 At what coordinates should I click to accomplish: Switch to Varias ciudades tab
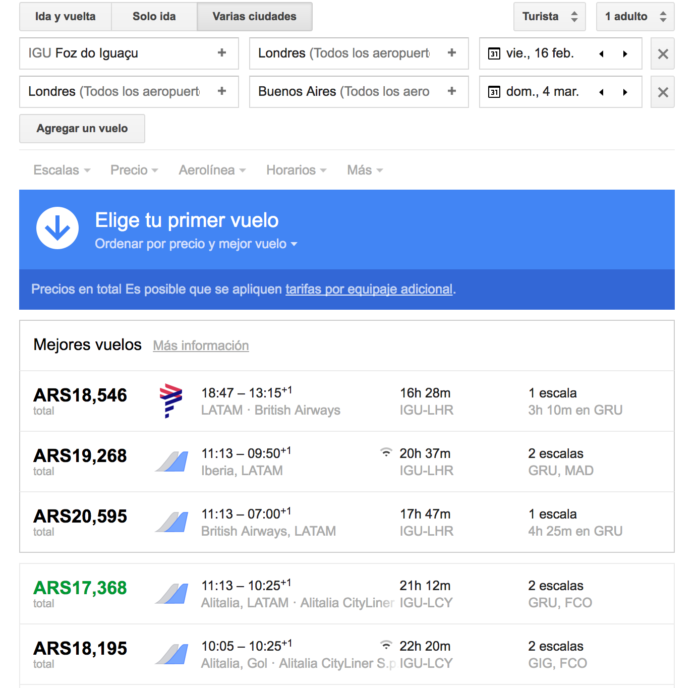254,17
